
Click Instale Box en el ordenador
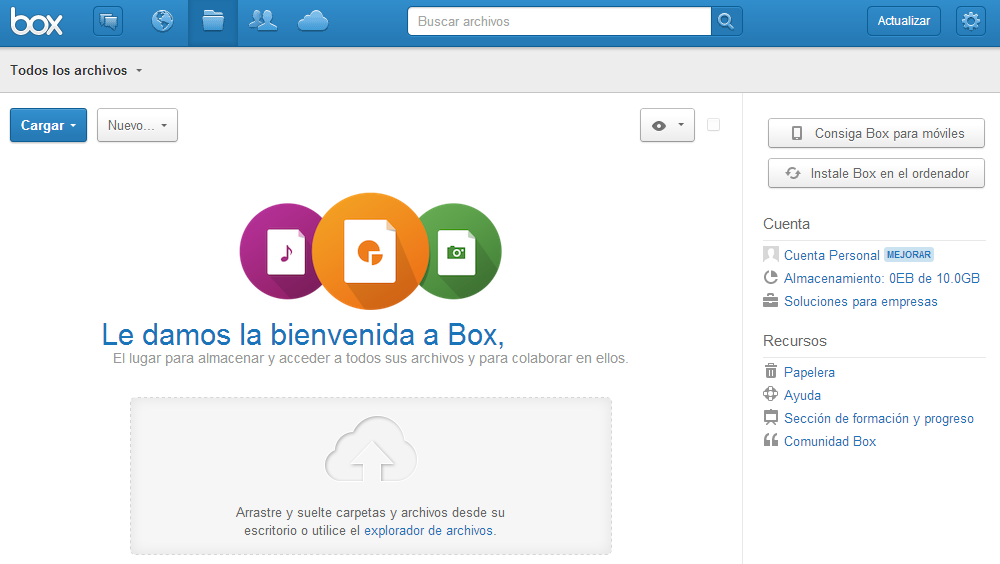(876, 173)
